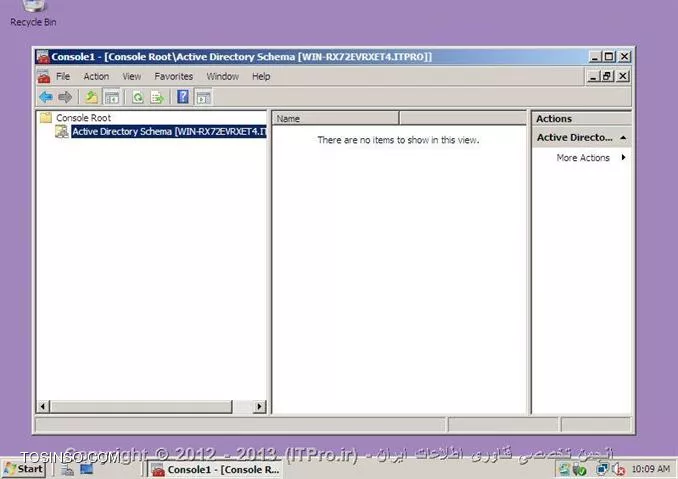This screenshot has height=479, width=678.
Task: Click the blue window quick launch icon
Action: 86,469
